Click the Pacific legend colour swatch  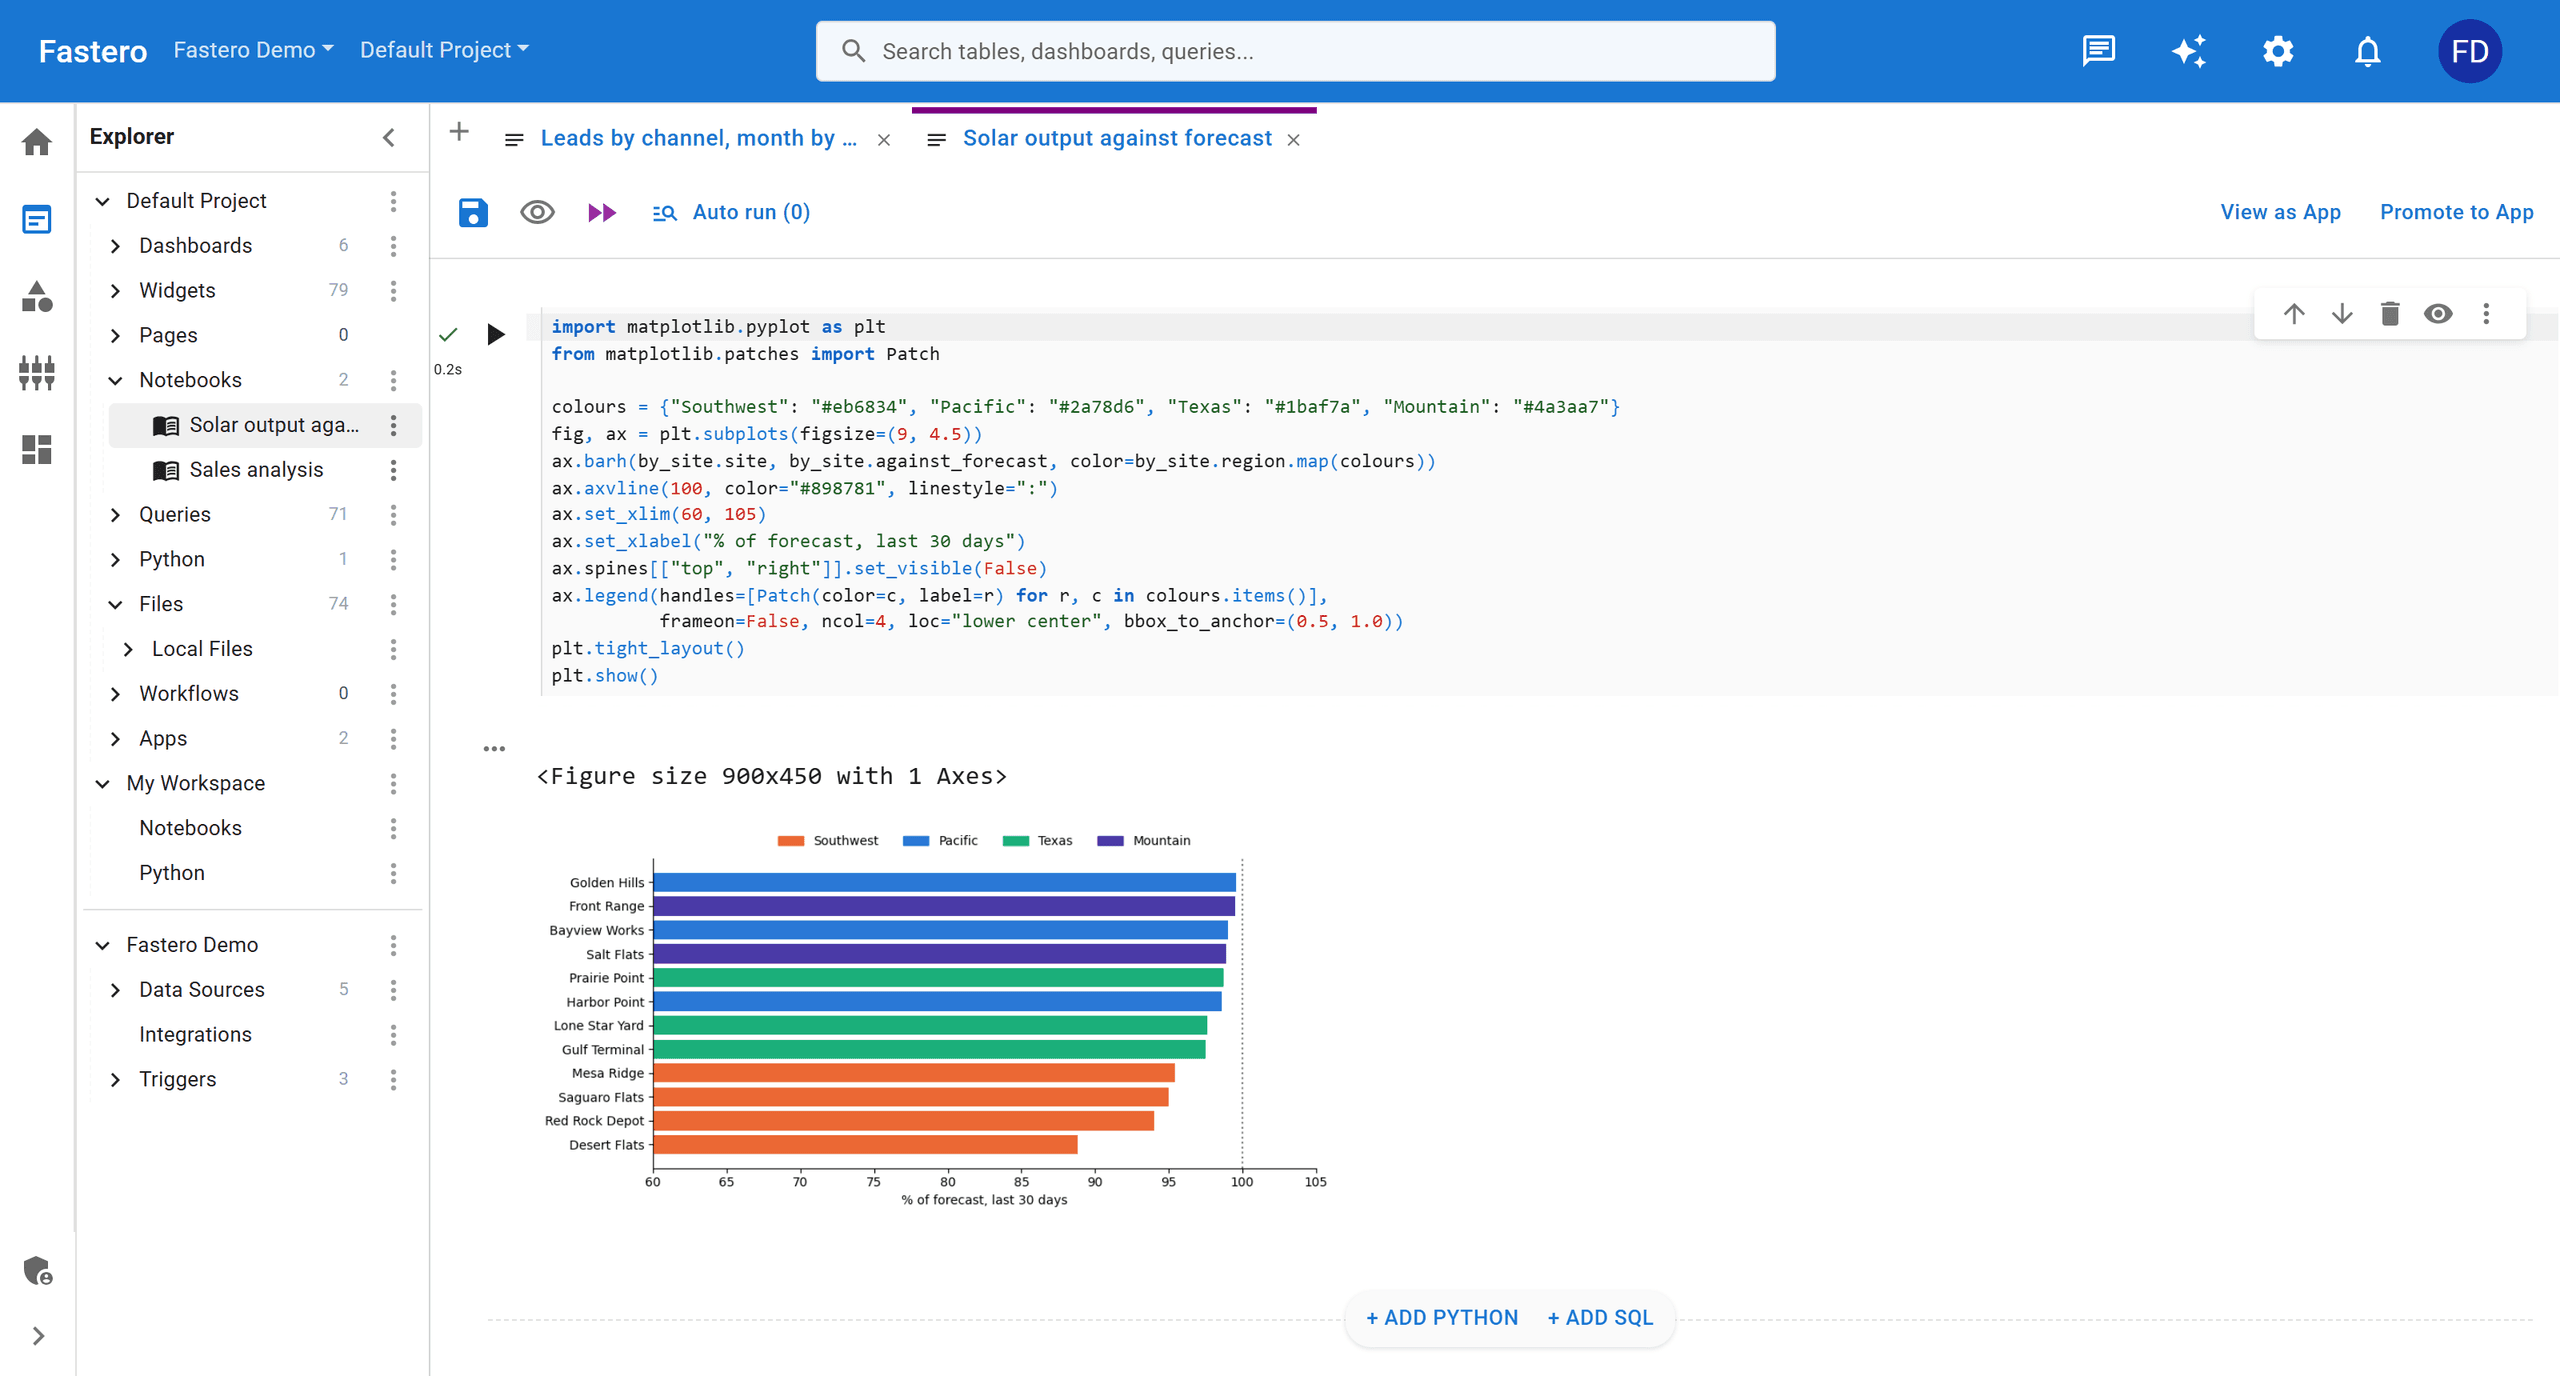(x=915, y=841)
